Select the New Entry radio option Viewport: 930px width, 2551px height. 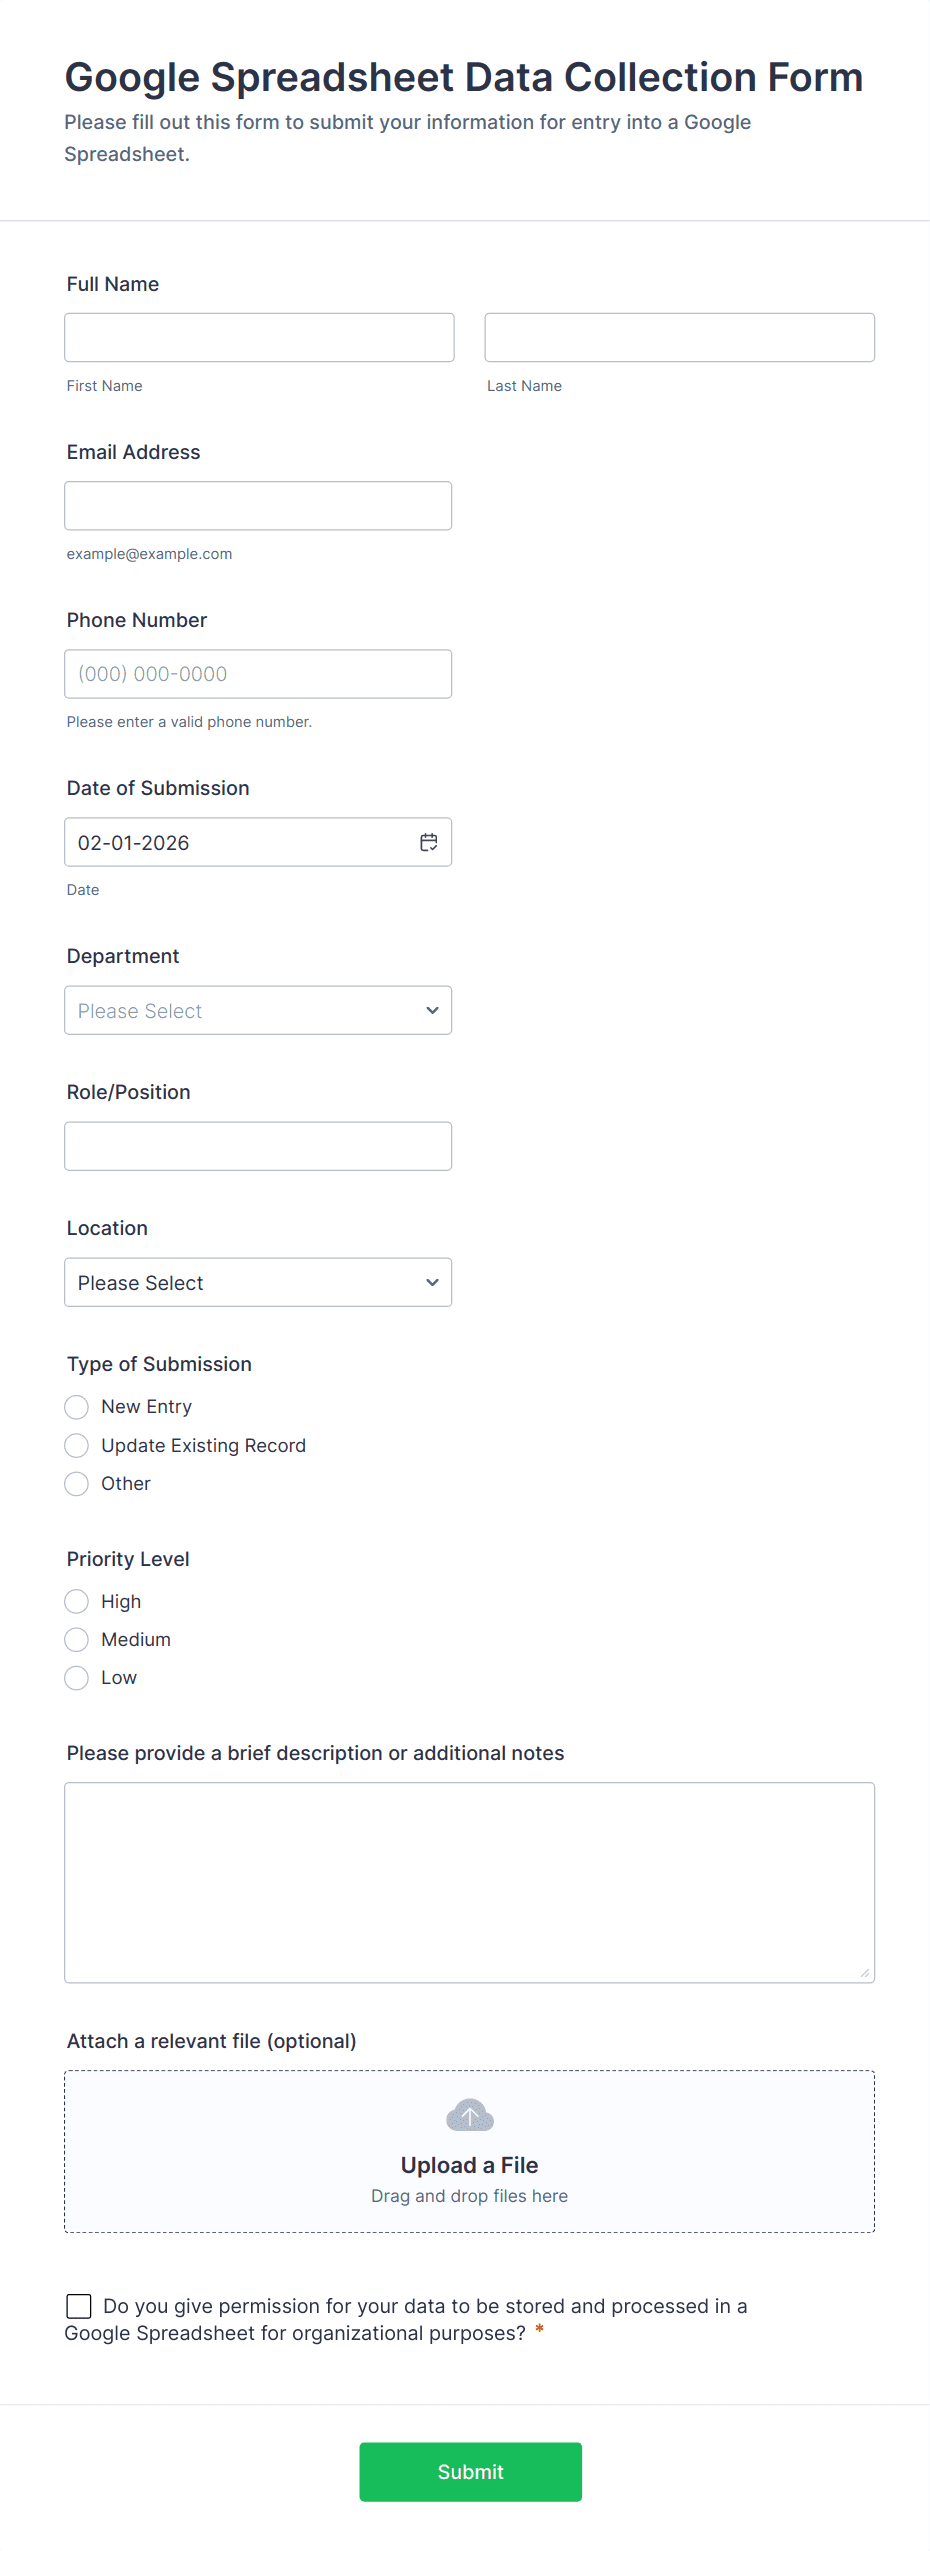coord(77,1407)
